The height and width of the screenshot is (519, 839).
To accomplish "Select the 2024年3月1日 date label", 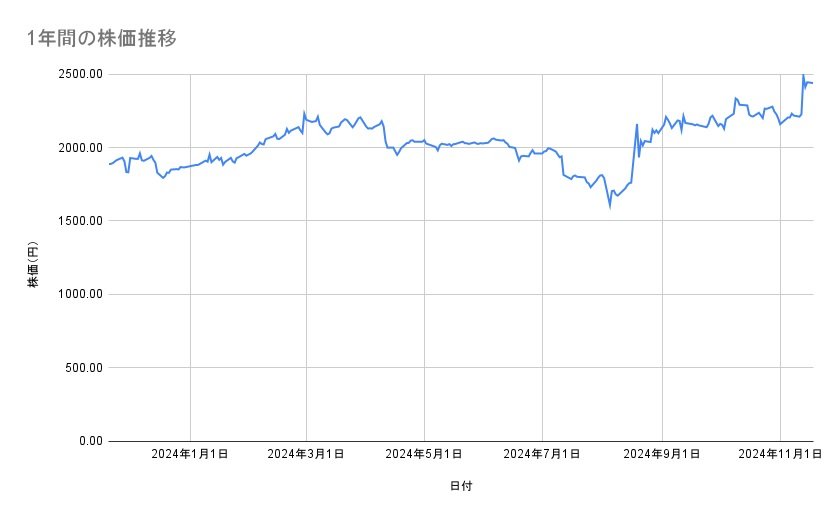I will [307, 455].
